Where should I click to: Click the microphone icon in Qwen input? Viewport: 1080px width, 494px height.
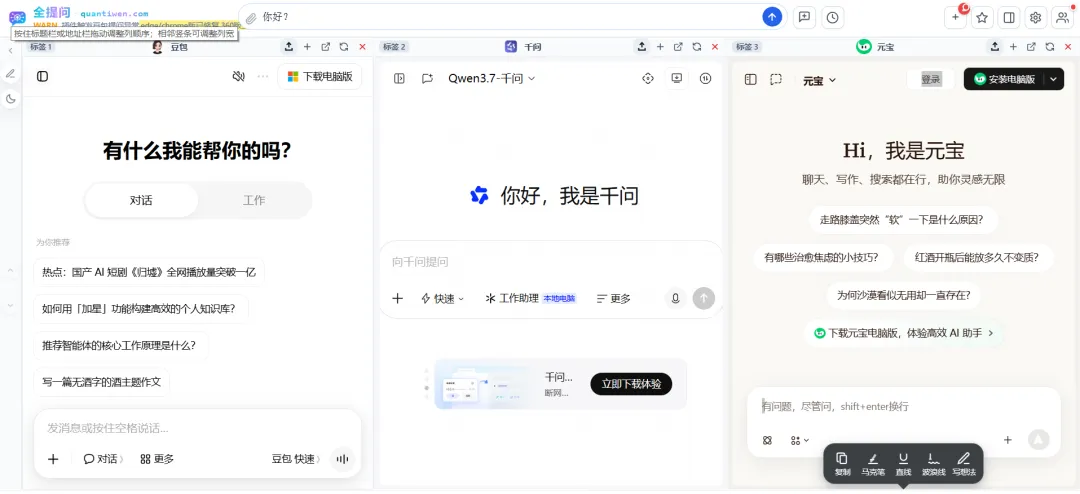676,298
